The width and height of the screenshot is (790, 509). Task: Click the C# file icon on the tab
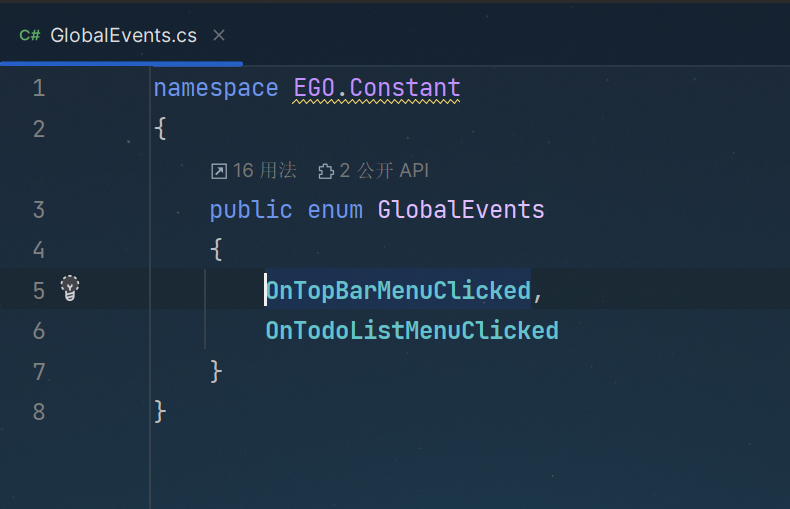(x=29, y=36)
